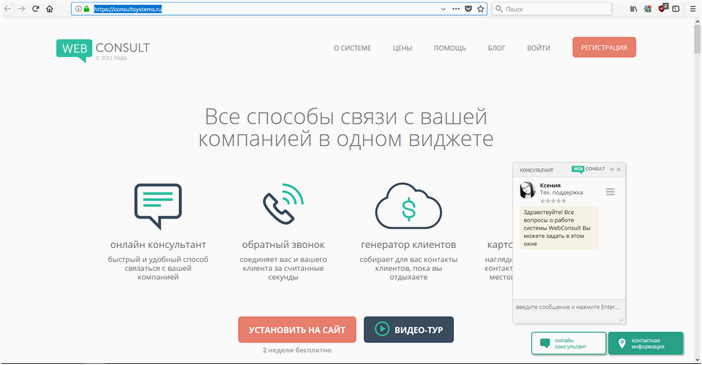
Task: Rate operator Ксения with the stars
Action: [x=553, y=201]
